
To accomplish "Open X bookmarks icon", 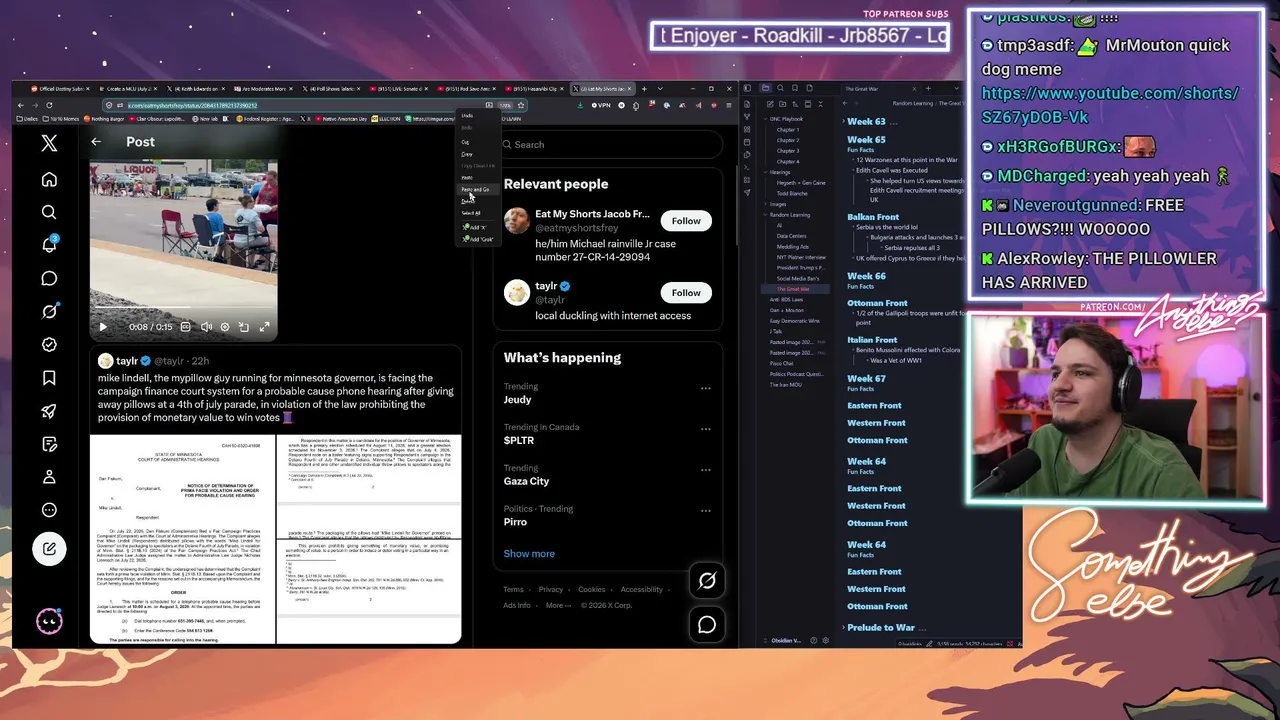I will click(x=49, y=377).
